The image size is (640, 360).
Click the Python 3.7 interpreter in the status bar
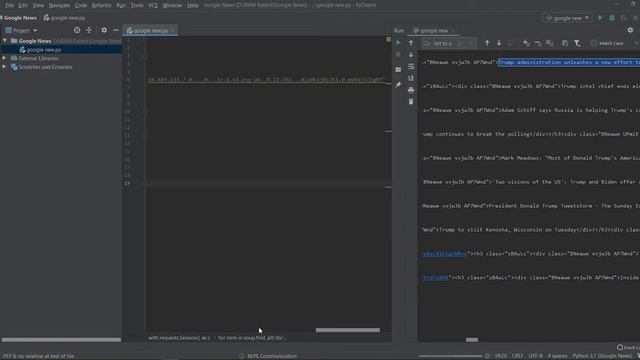602,356
